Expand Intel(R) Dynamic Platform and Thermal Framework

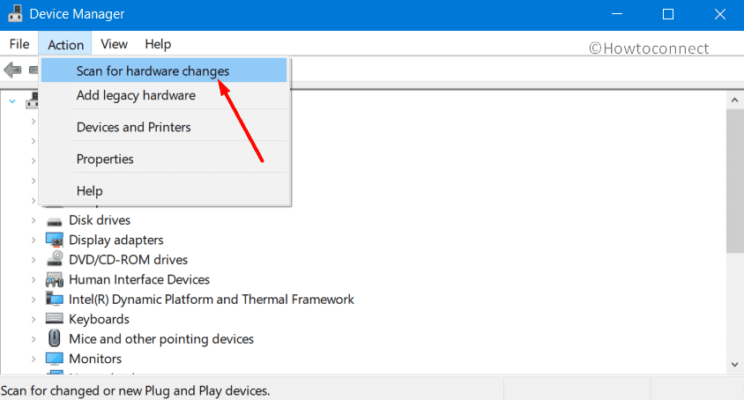point(33,299)
